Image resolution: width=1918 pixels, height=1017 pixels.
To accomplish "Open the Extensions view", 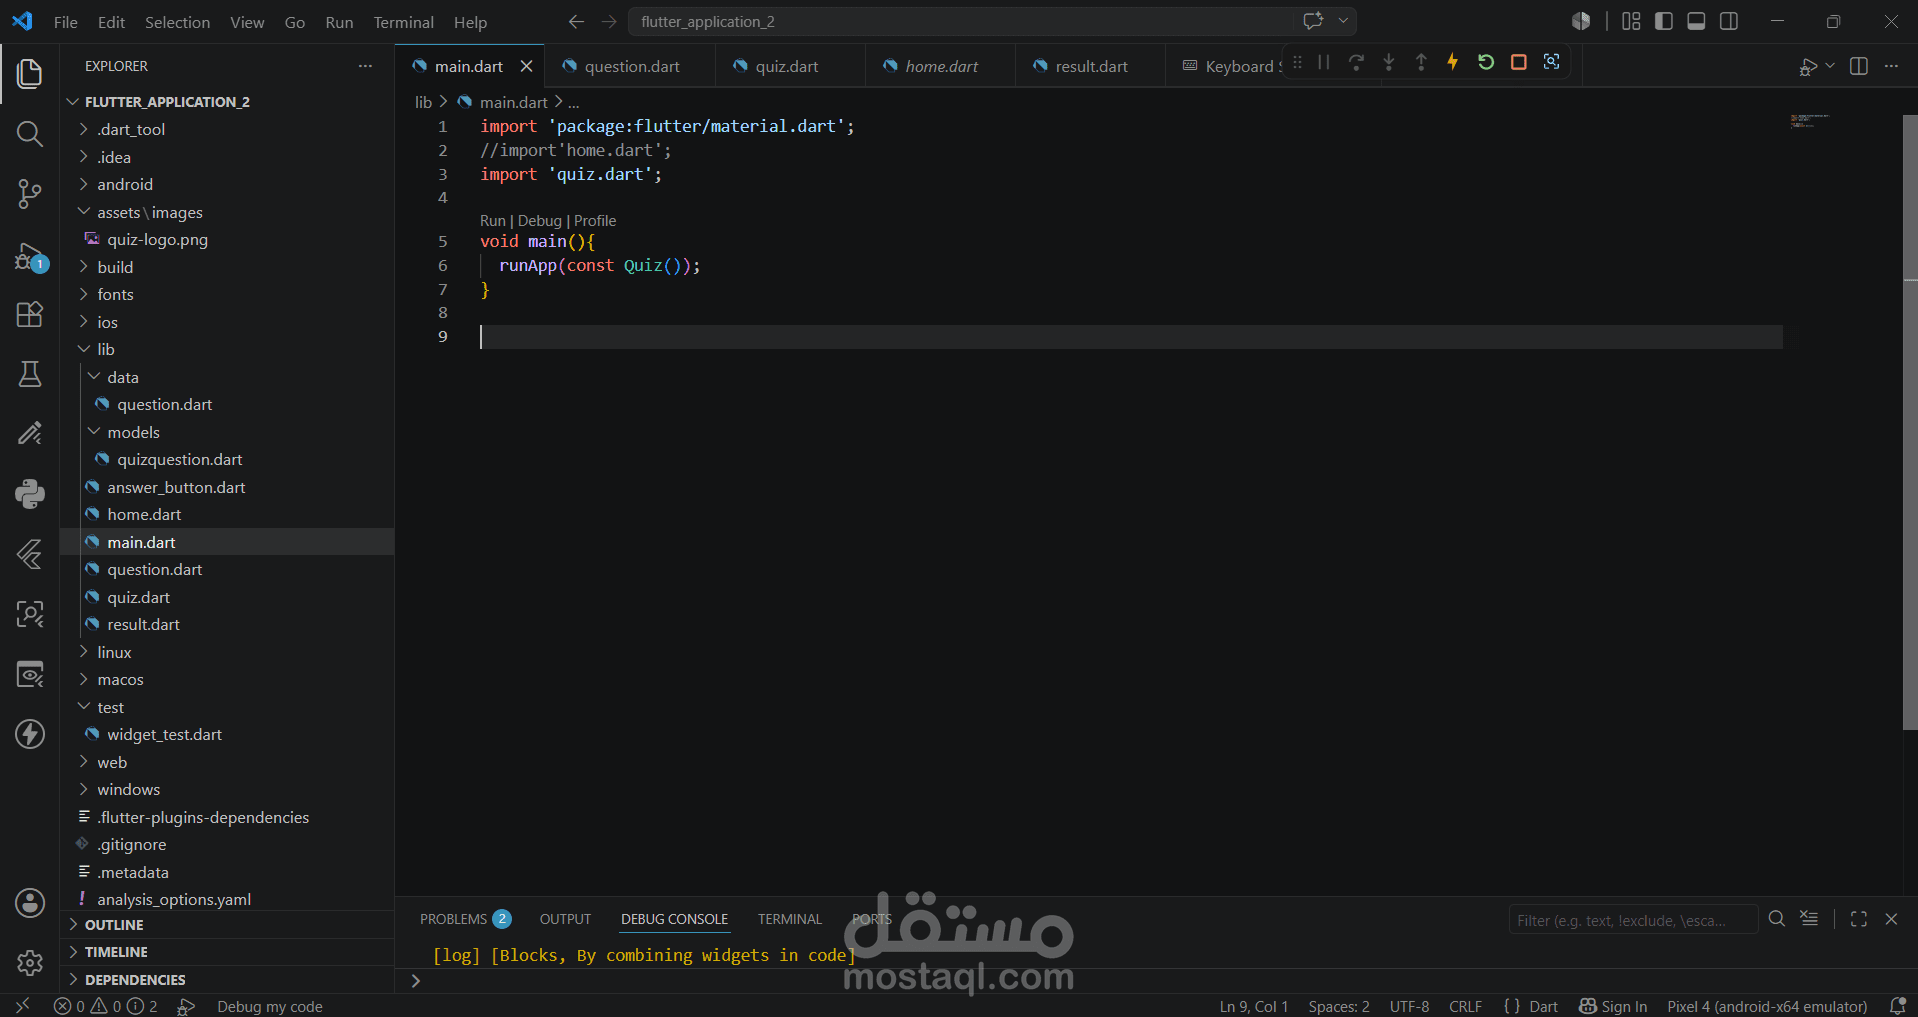I will tap(30, 314).
